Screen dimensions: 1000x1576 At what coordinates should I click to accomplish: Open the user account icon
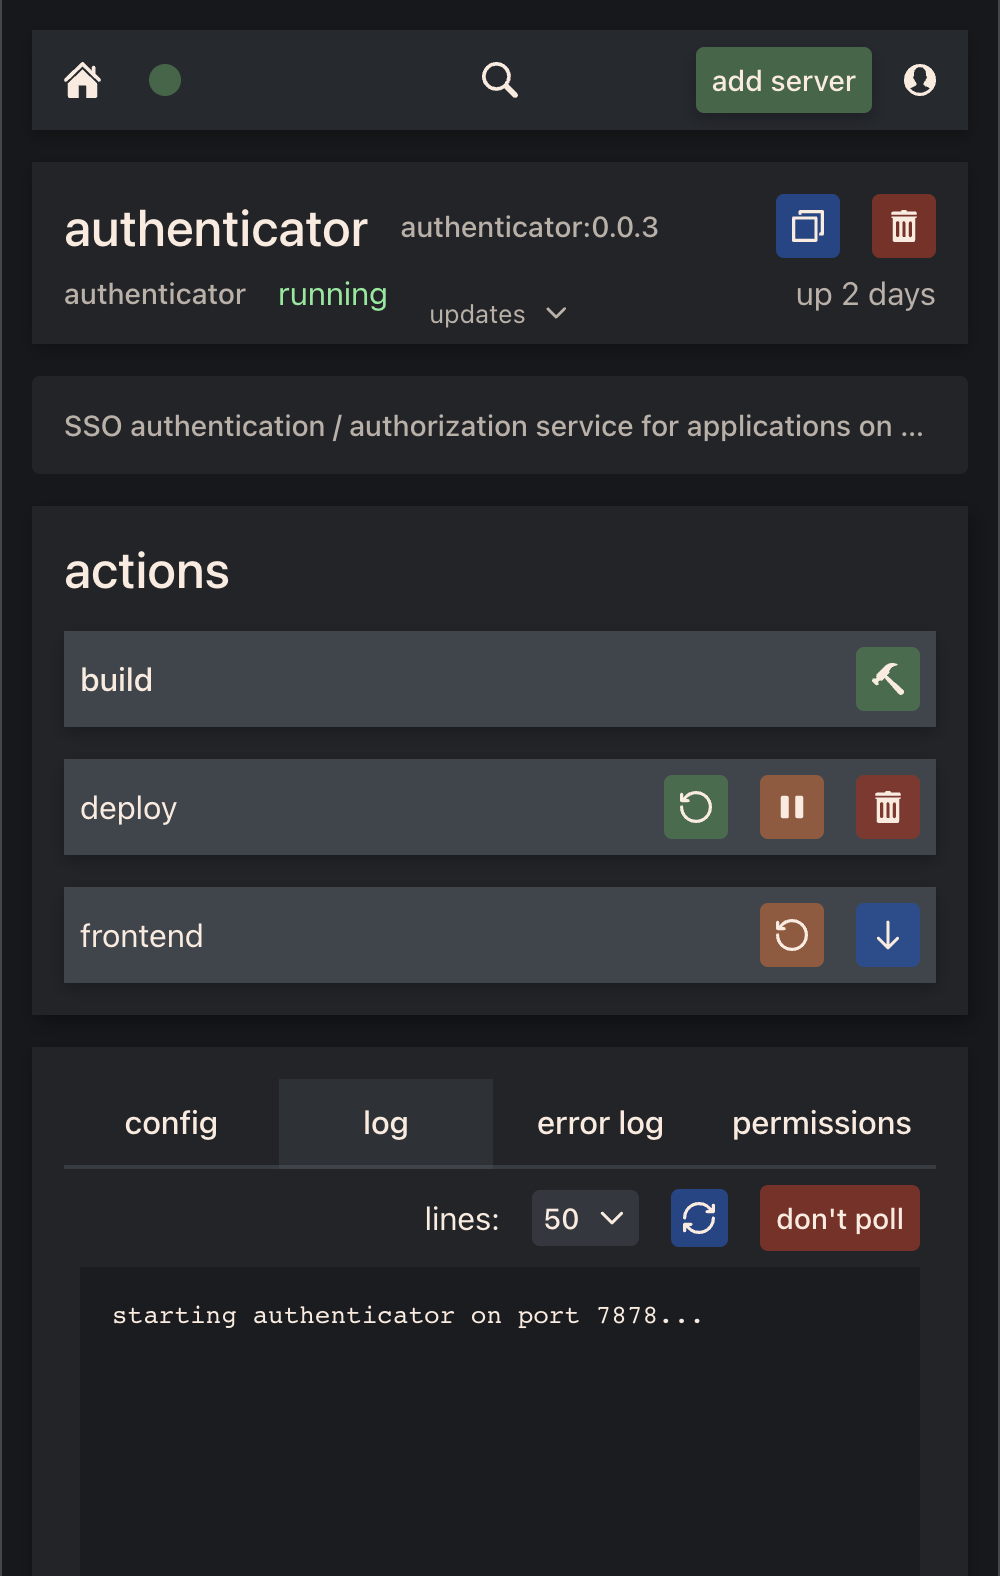tap(920, 80)
